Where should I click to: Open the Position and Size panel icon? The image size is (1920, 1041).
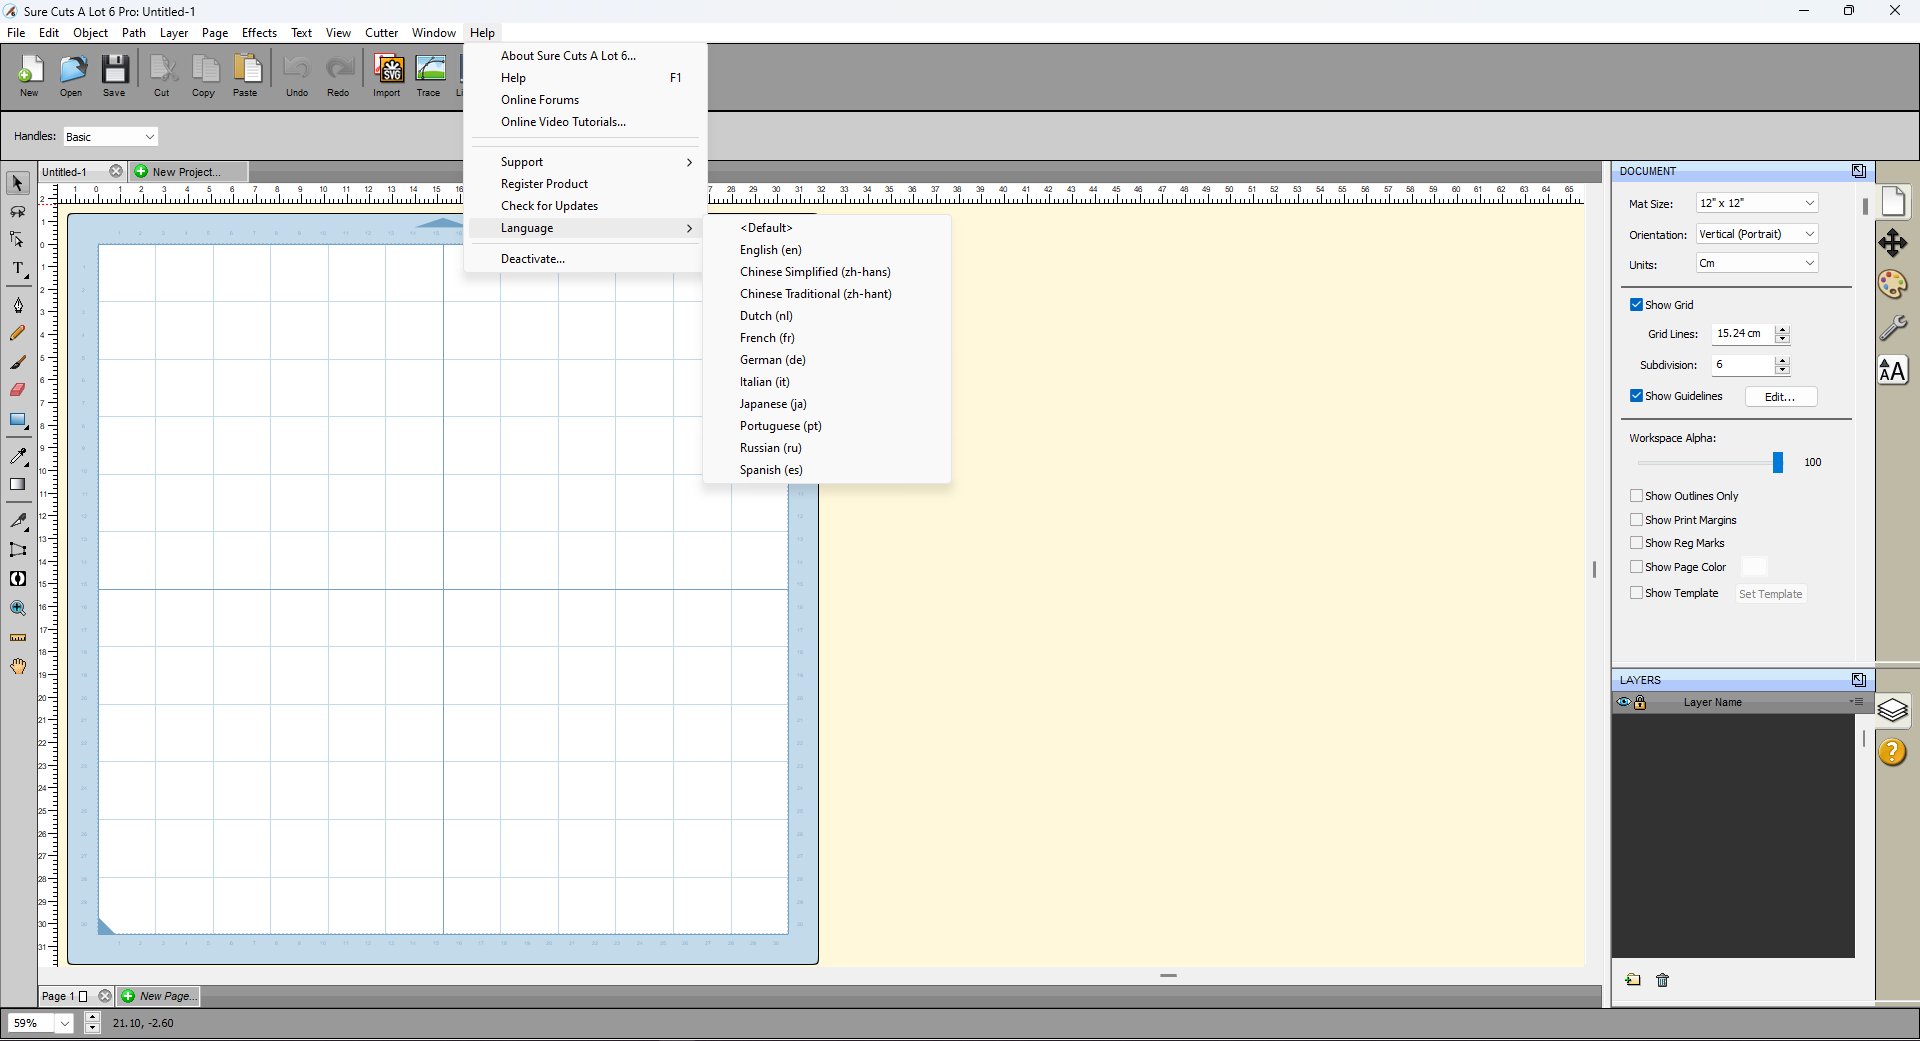(x=1892, y=243)
